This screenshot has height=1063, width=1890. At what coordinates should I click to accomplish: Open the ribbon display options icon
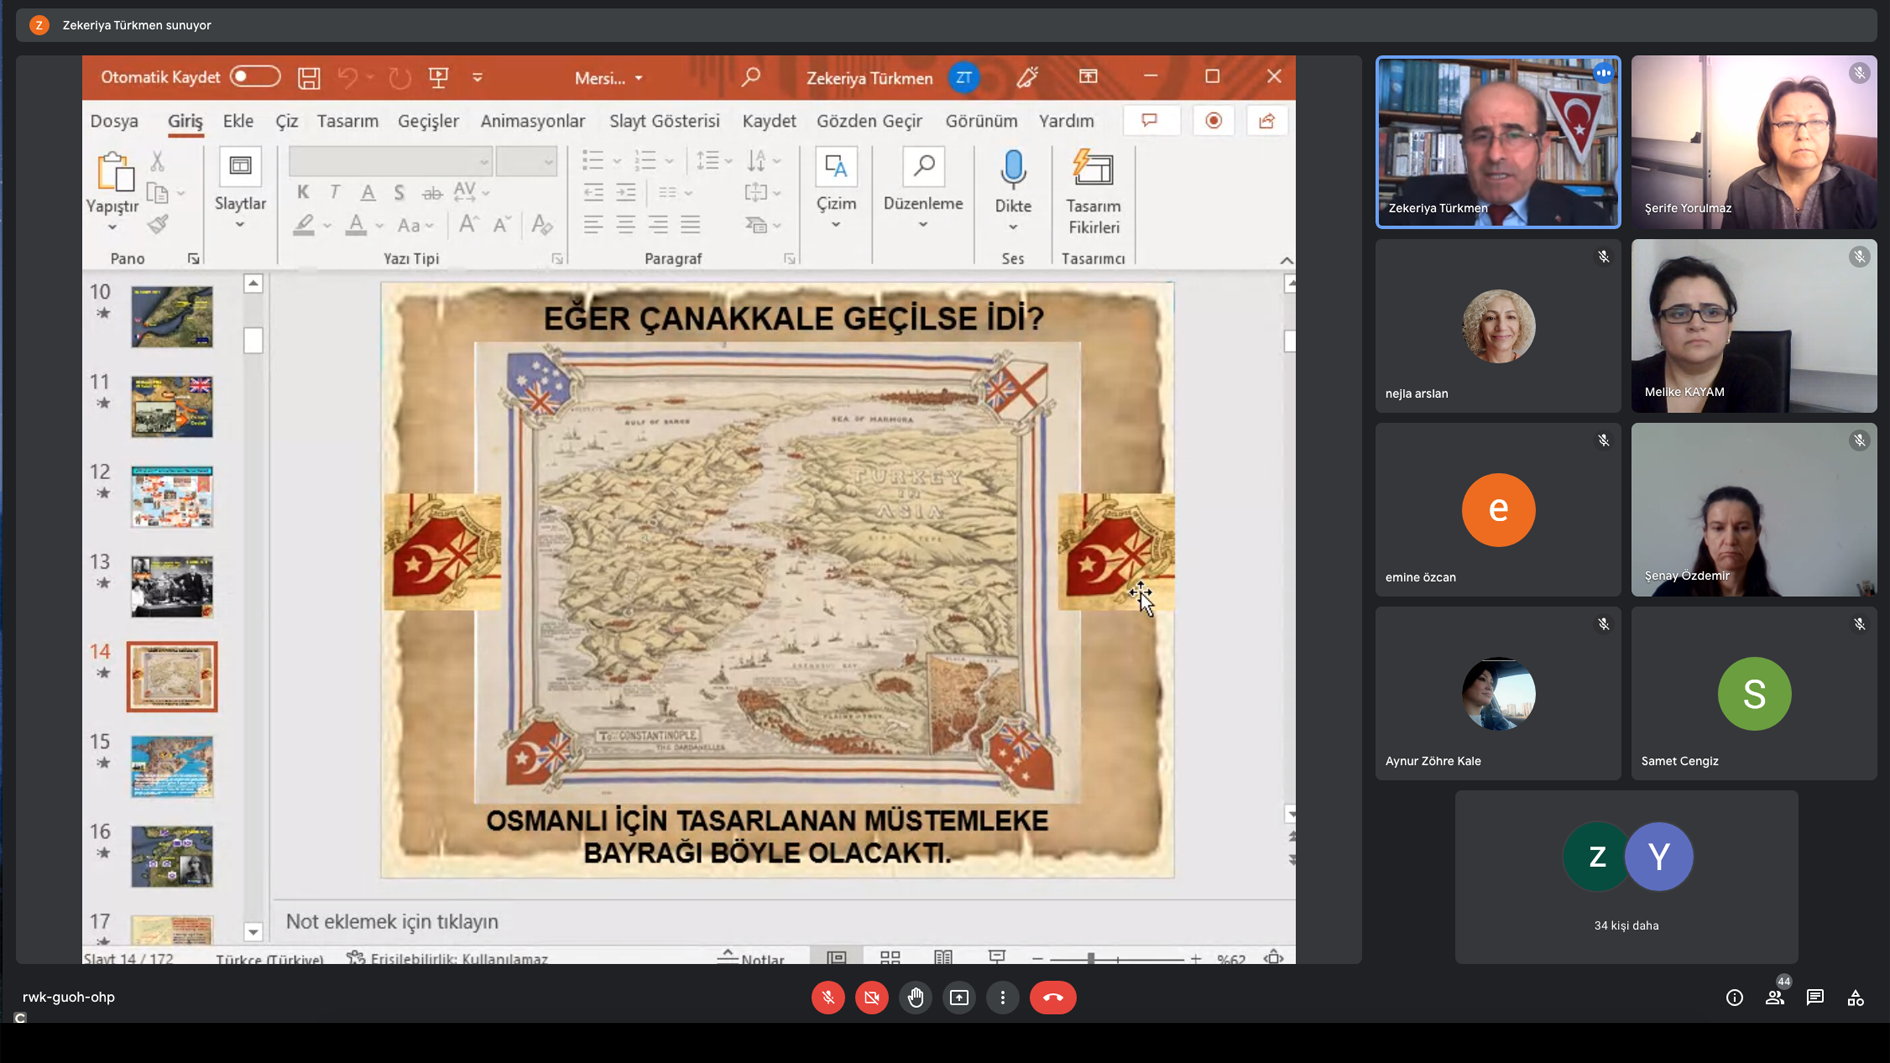pyautogui.click(x=1088, y=77)
